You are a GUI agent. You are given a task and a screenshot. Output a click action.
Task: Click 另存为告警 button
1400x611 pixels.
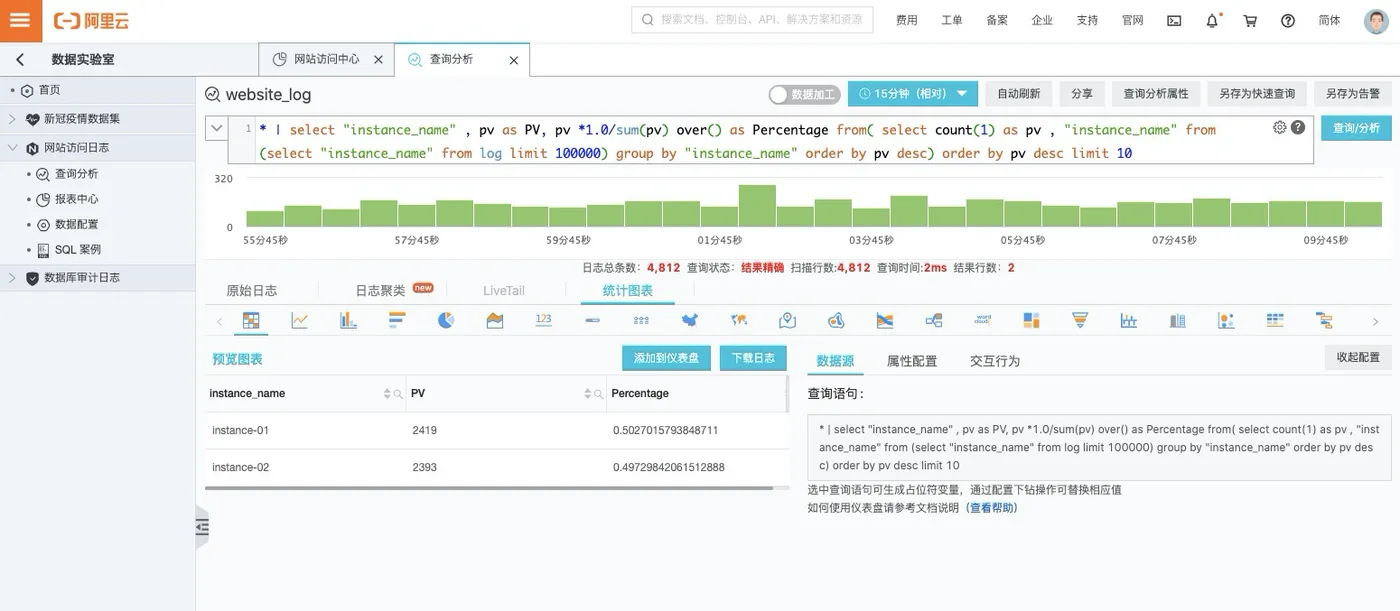click(x=1352, y=94)
